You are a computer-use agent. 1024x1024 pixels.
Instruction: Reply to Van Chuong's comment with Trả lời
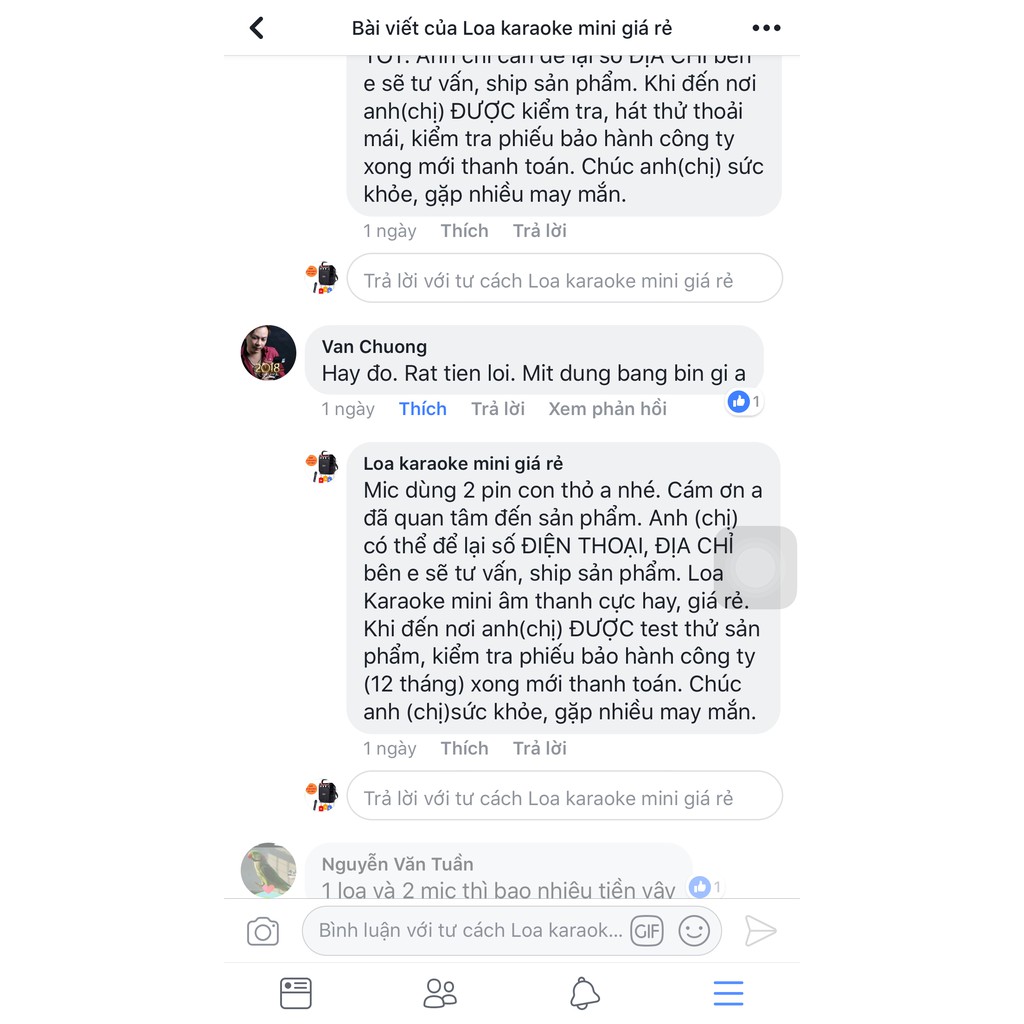(x=498, y=409)
